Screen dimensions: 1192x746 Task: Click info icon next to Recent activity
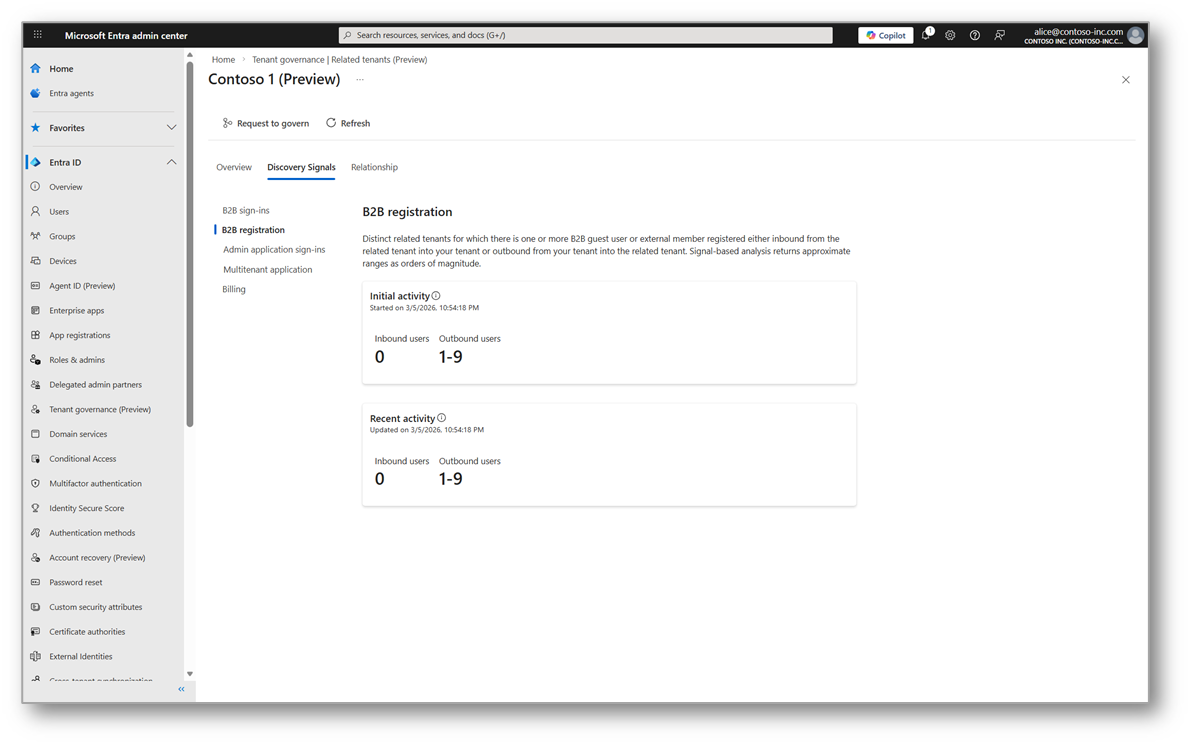tap(442, 417)
